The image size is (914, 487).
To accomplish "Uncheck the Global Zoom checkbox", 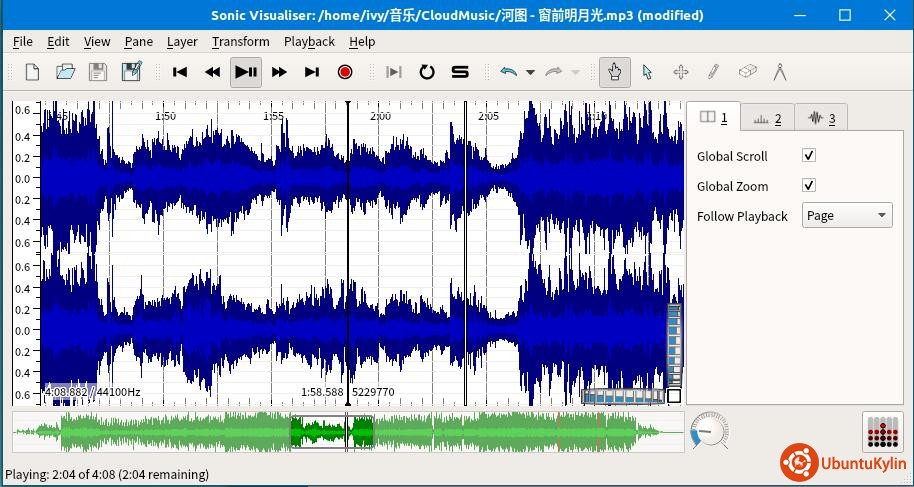I will (809, 186).
